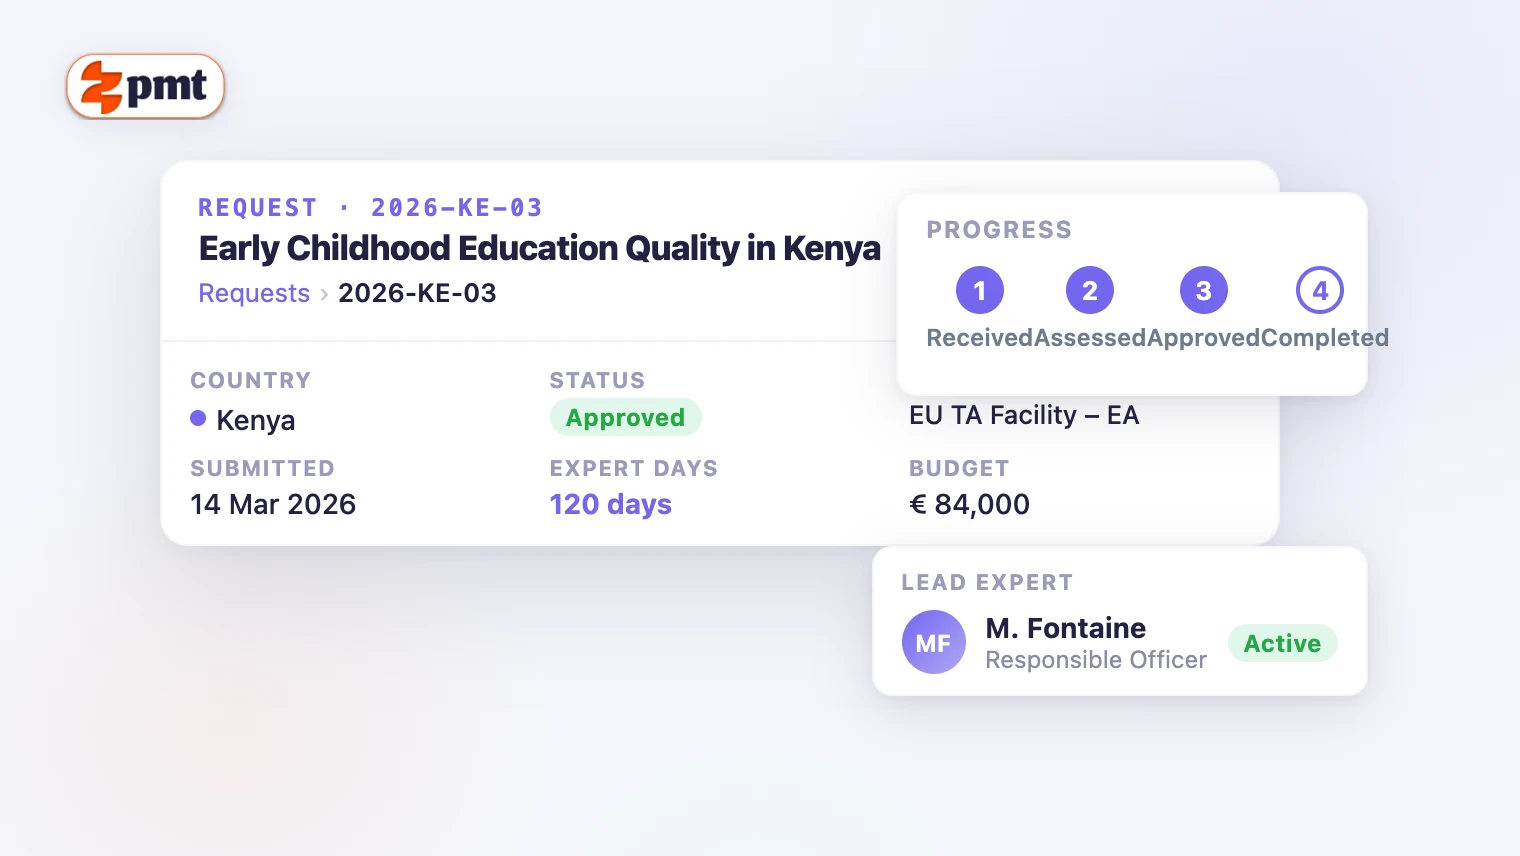Select progress step 1 Received circle

tap(980, 290)
